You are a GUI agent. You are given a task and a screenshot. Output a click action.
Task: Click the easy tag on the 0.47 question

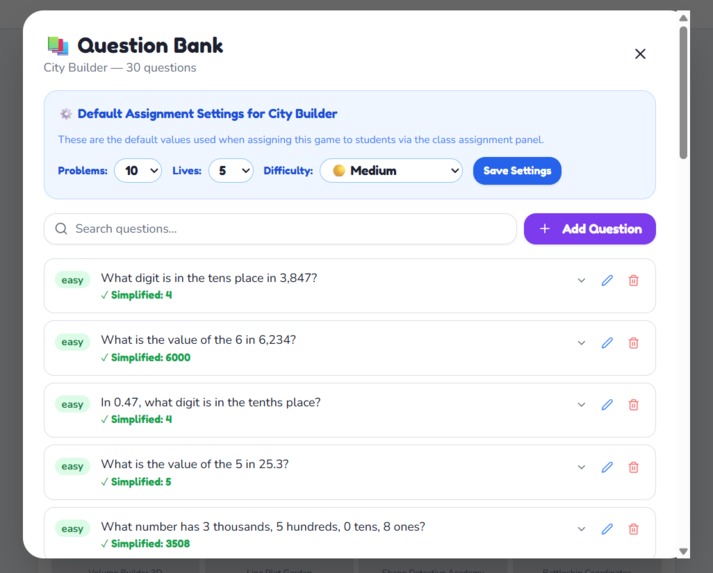point(72,404)
